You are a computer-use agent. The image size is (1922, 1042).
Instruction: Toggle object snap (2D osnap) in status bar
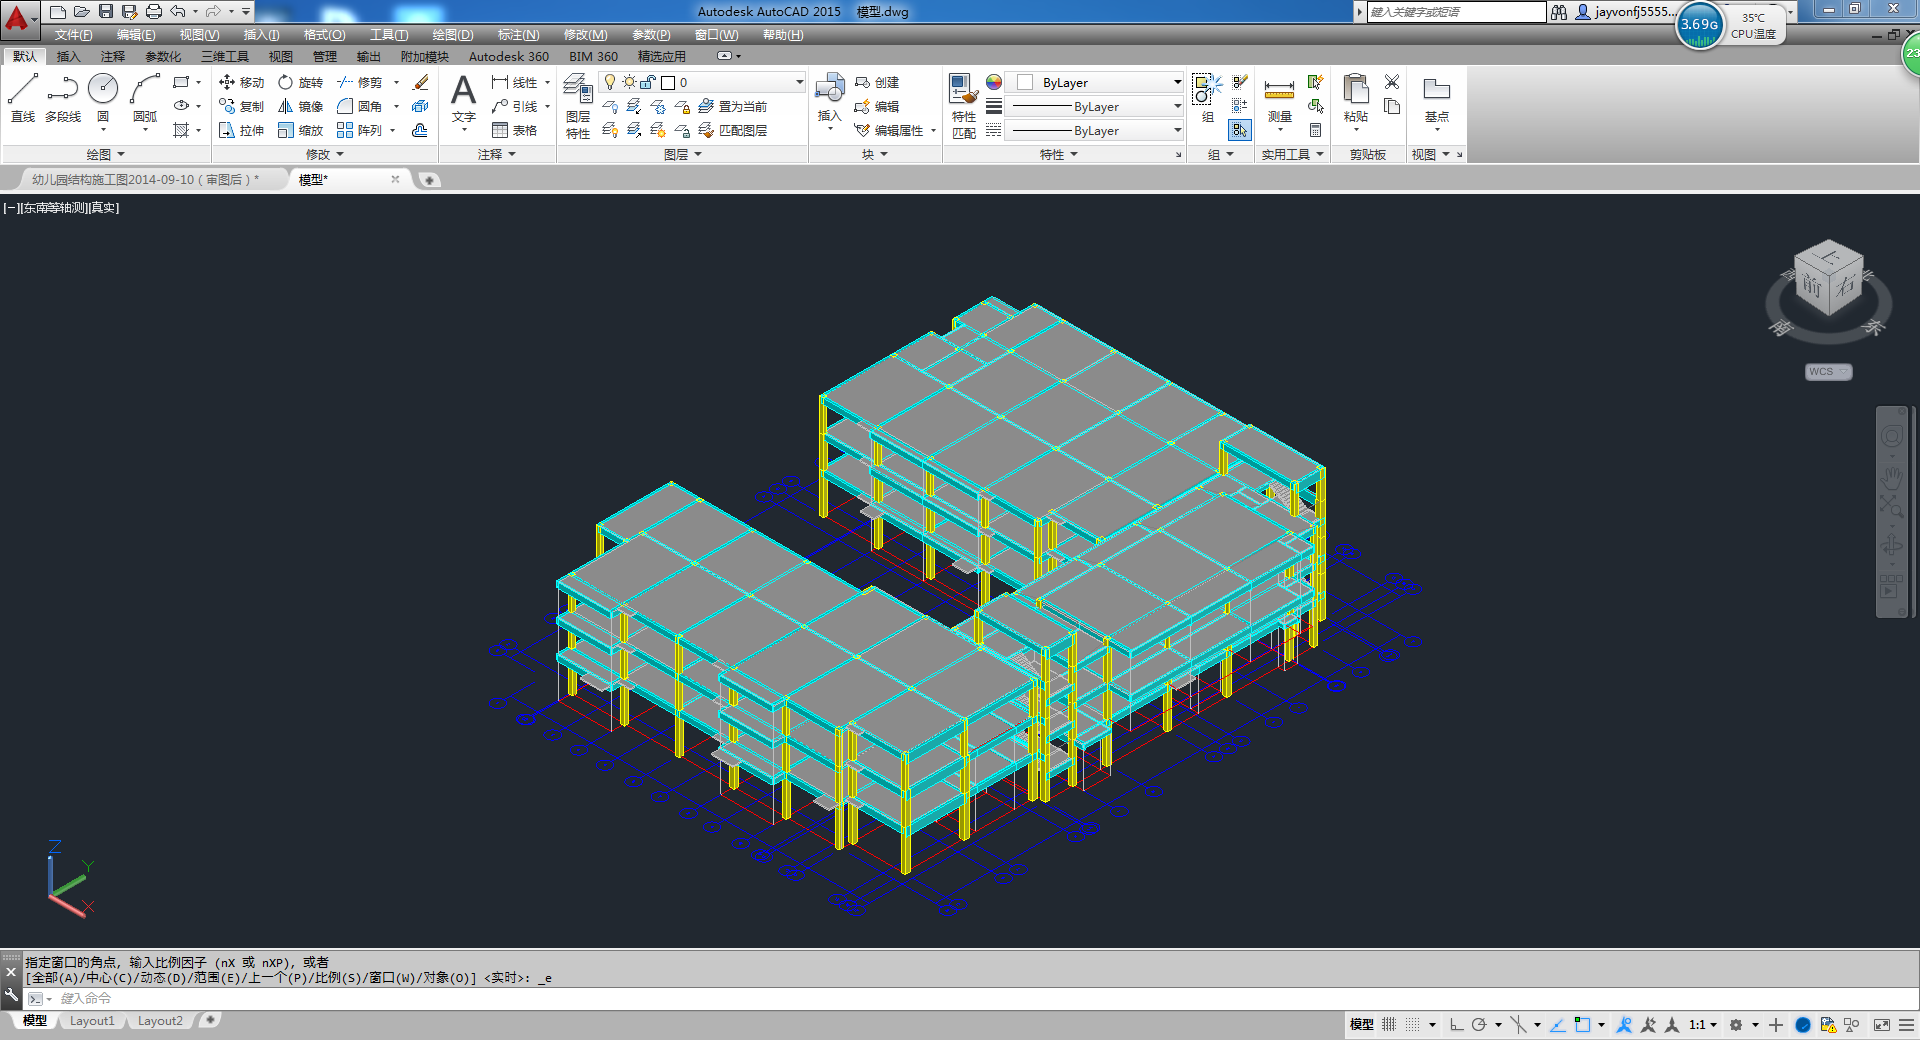pyautogui.click(x=1582, y=1025)
